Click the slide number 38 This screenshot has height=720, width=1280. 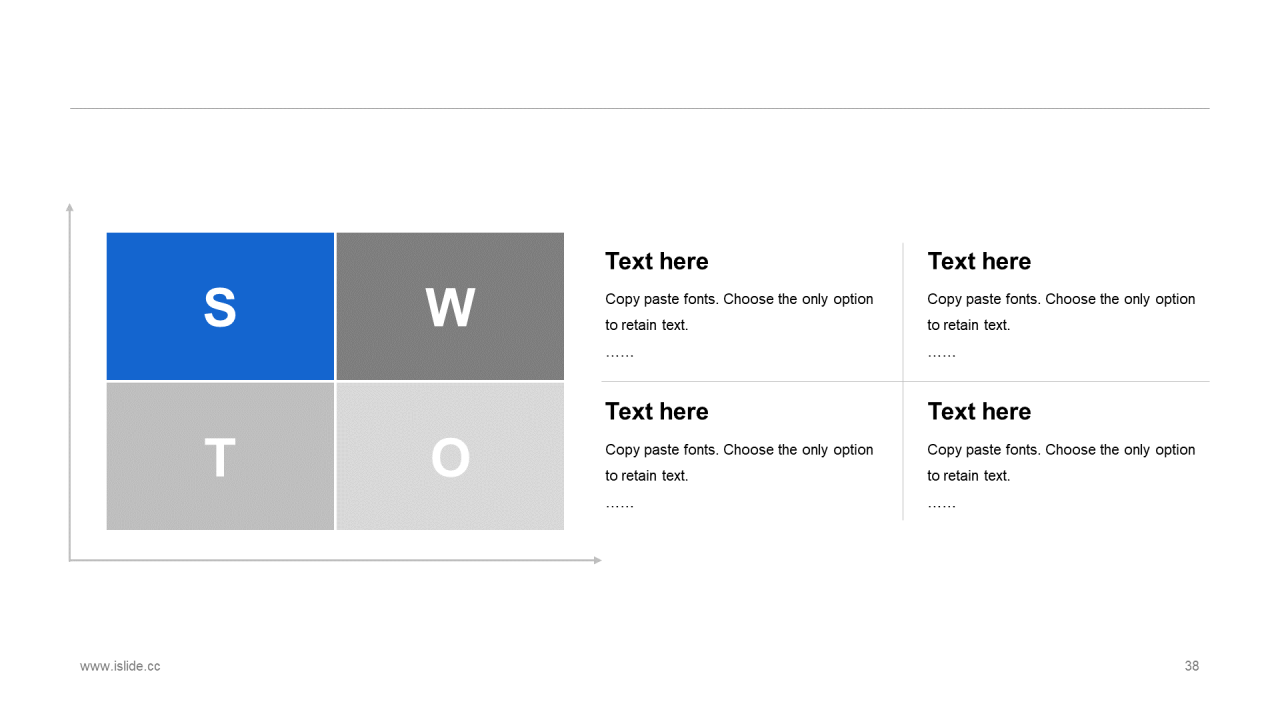click(1191, 666)
